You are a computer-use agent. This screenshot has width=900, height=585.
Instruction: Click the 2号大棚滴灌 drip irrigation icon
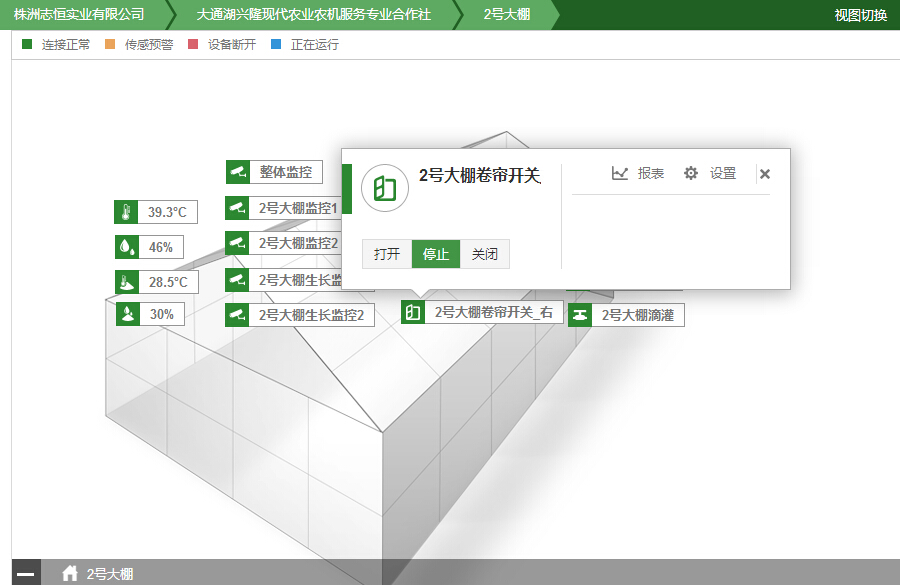tap(581, 314)
